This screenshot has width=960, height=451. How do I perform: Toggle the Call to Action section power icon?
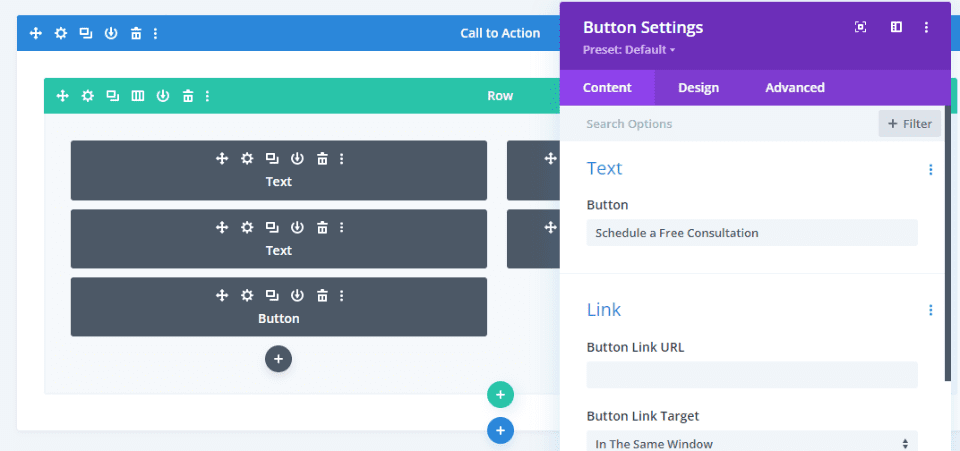coord(111,33)
